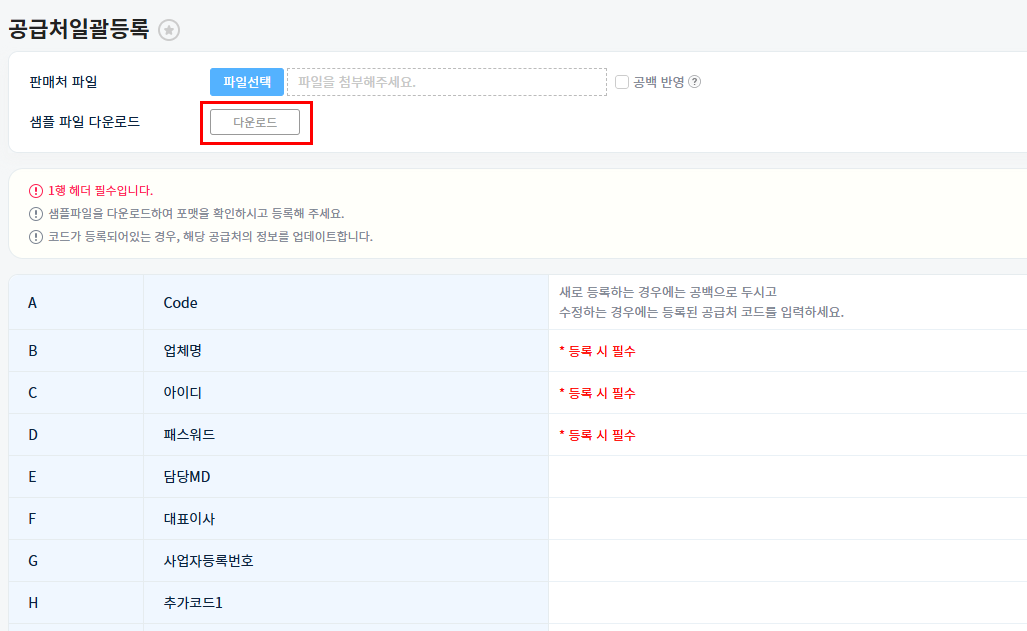
Task: Select the 아이디 field name cell
Action: point(183,393)
